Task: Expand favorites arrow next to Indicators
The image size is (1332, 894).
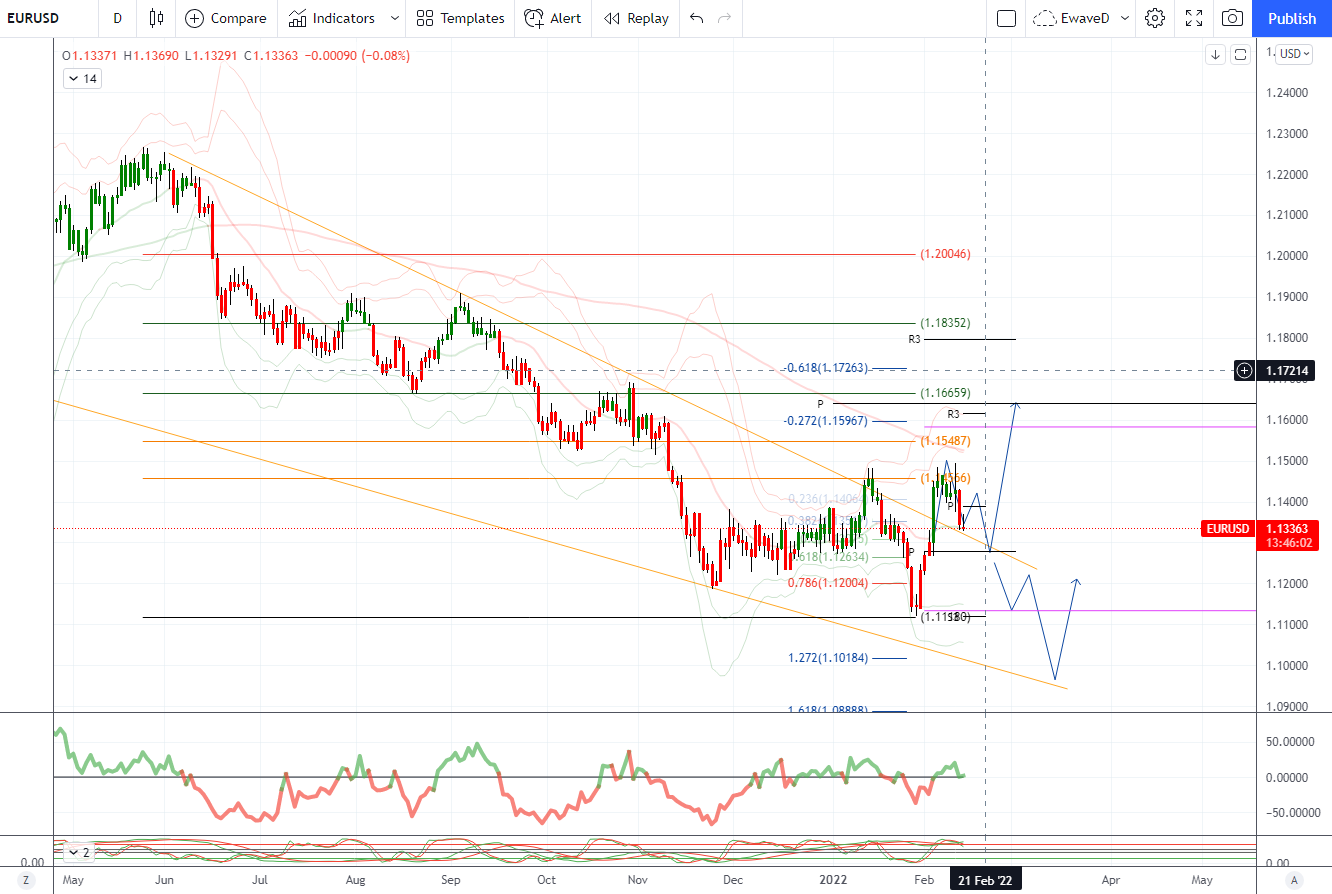Action: coord(394,18)
